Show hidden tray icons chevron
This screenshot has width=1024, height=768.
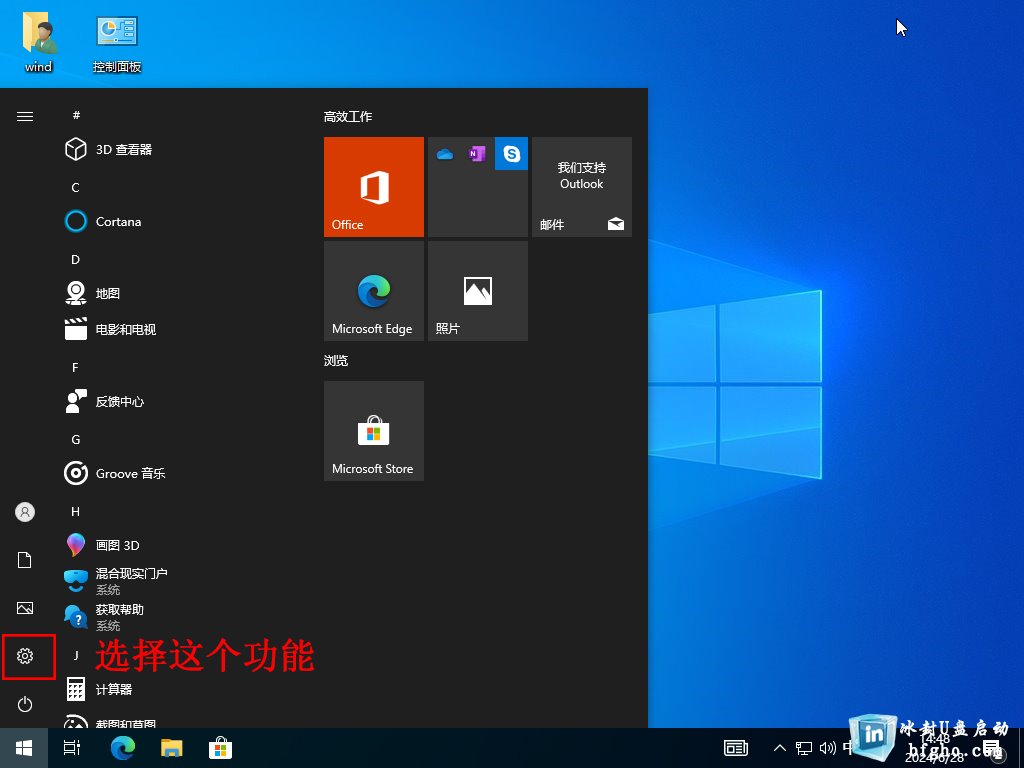(780, 748)
